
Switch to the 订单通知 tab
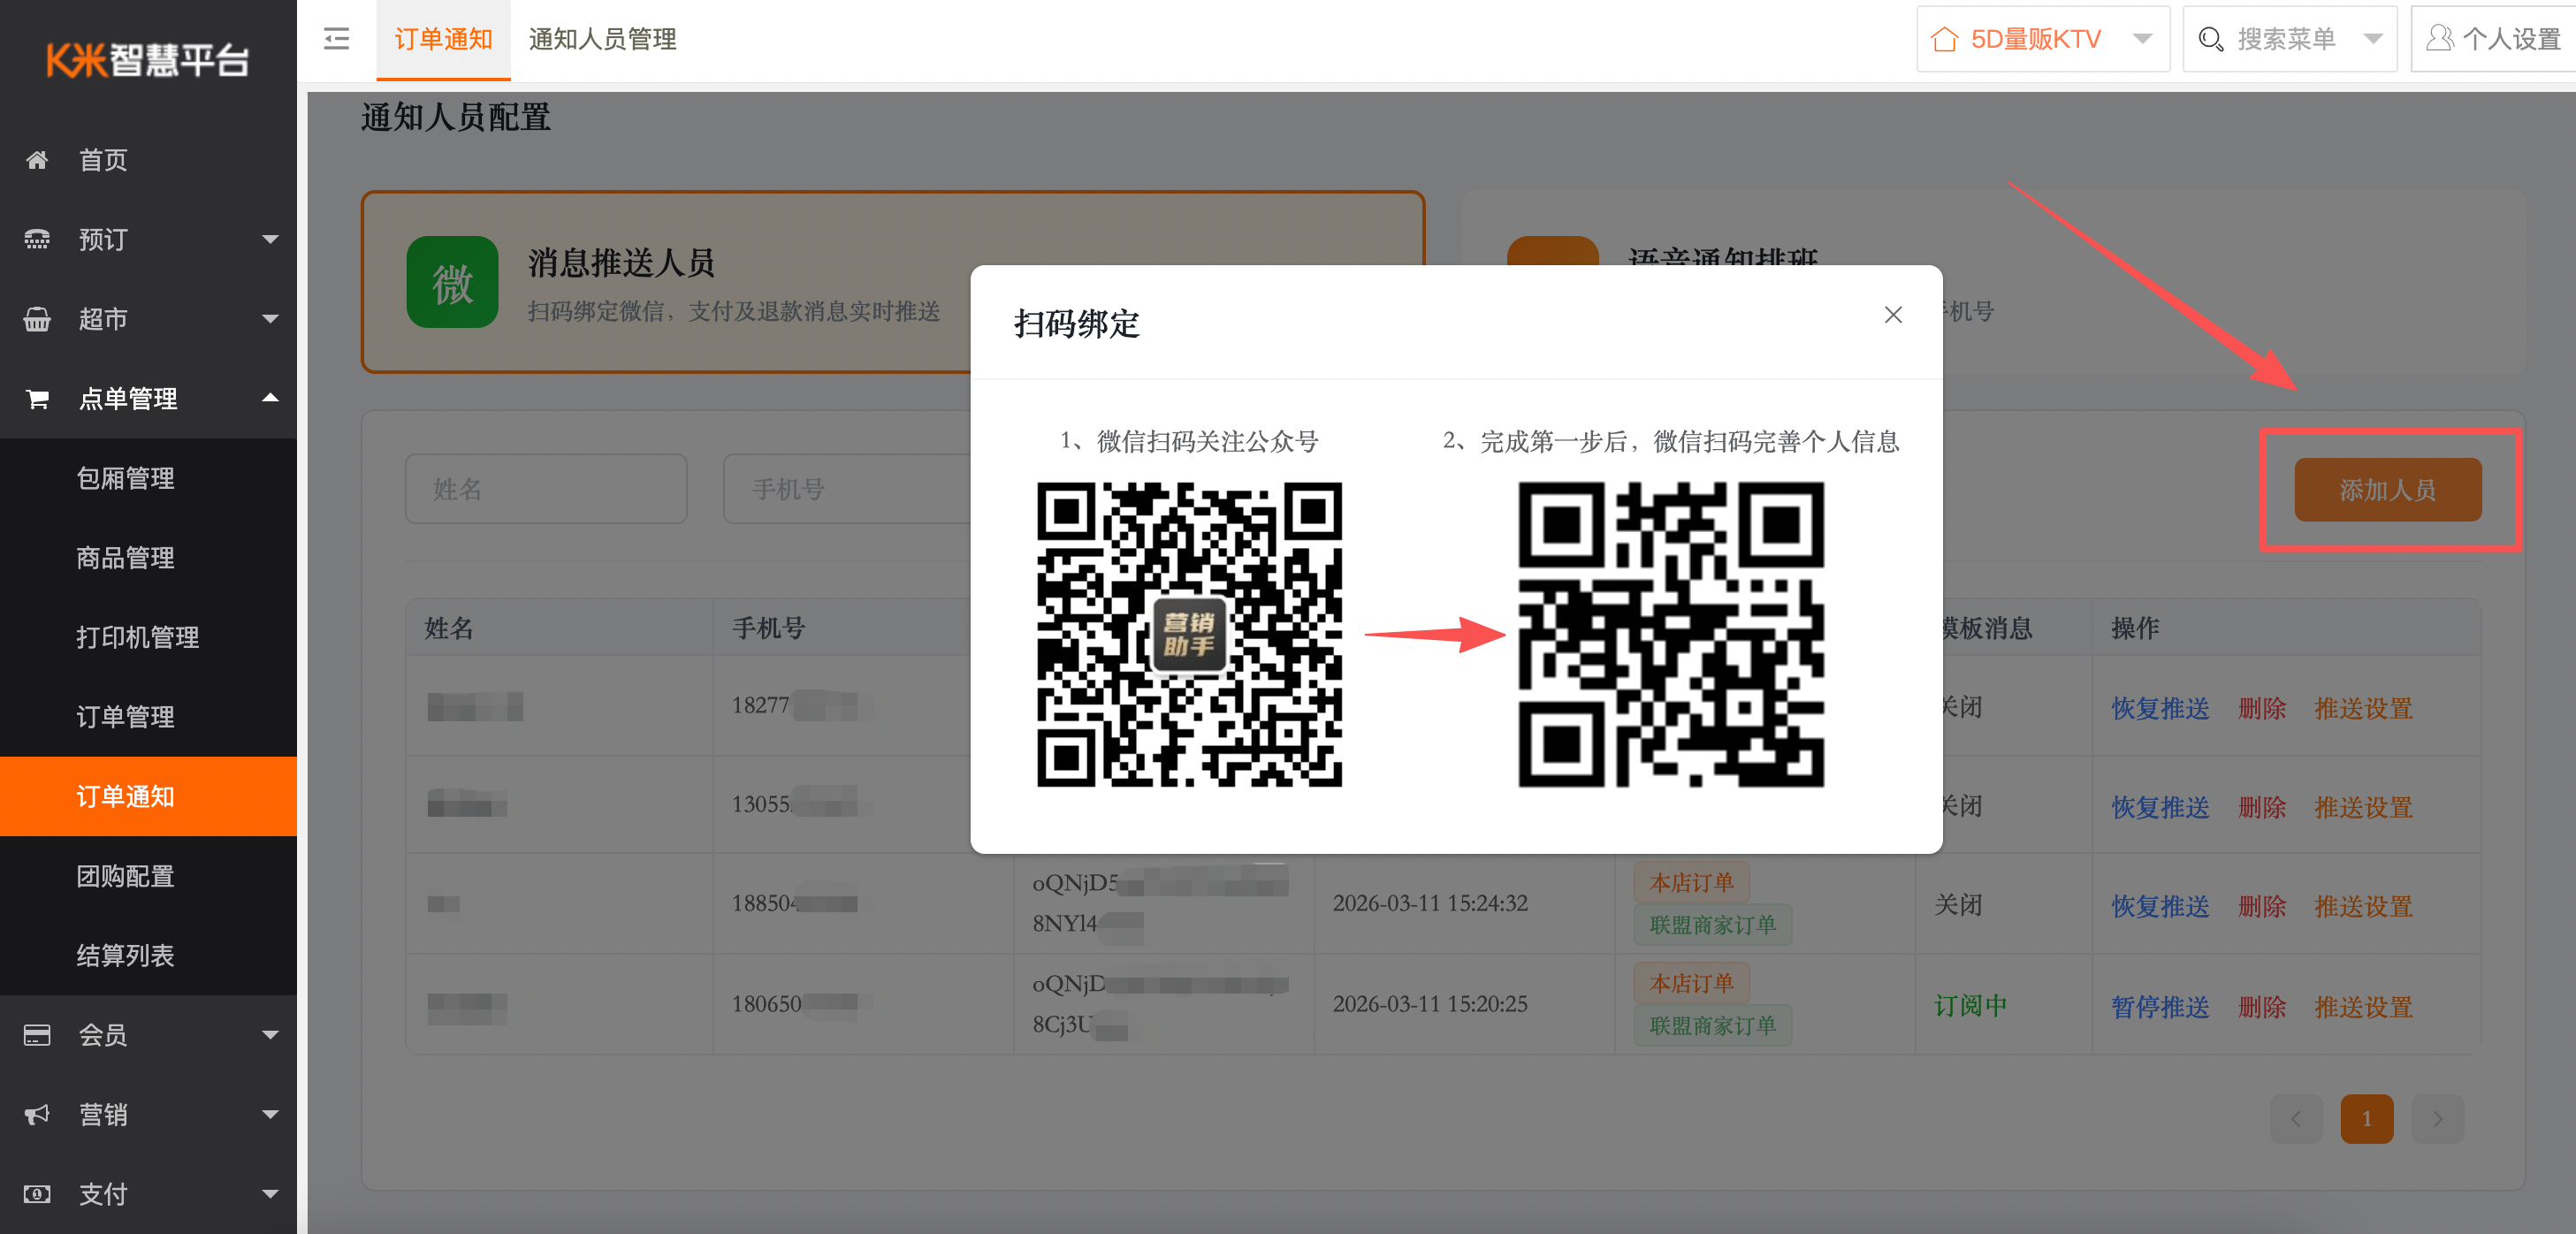pyautogui.click(x=443, y=39)
